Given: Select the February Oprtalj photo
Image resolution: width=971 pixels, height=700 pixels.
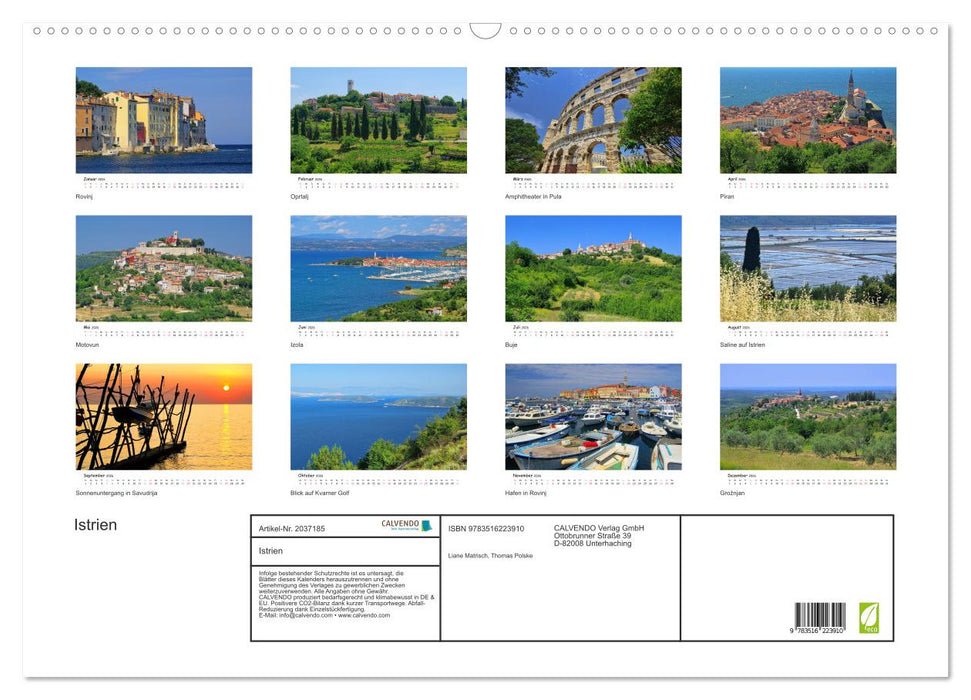Looking at the screenshot, I should [x=377, y=120].
